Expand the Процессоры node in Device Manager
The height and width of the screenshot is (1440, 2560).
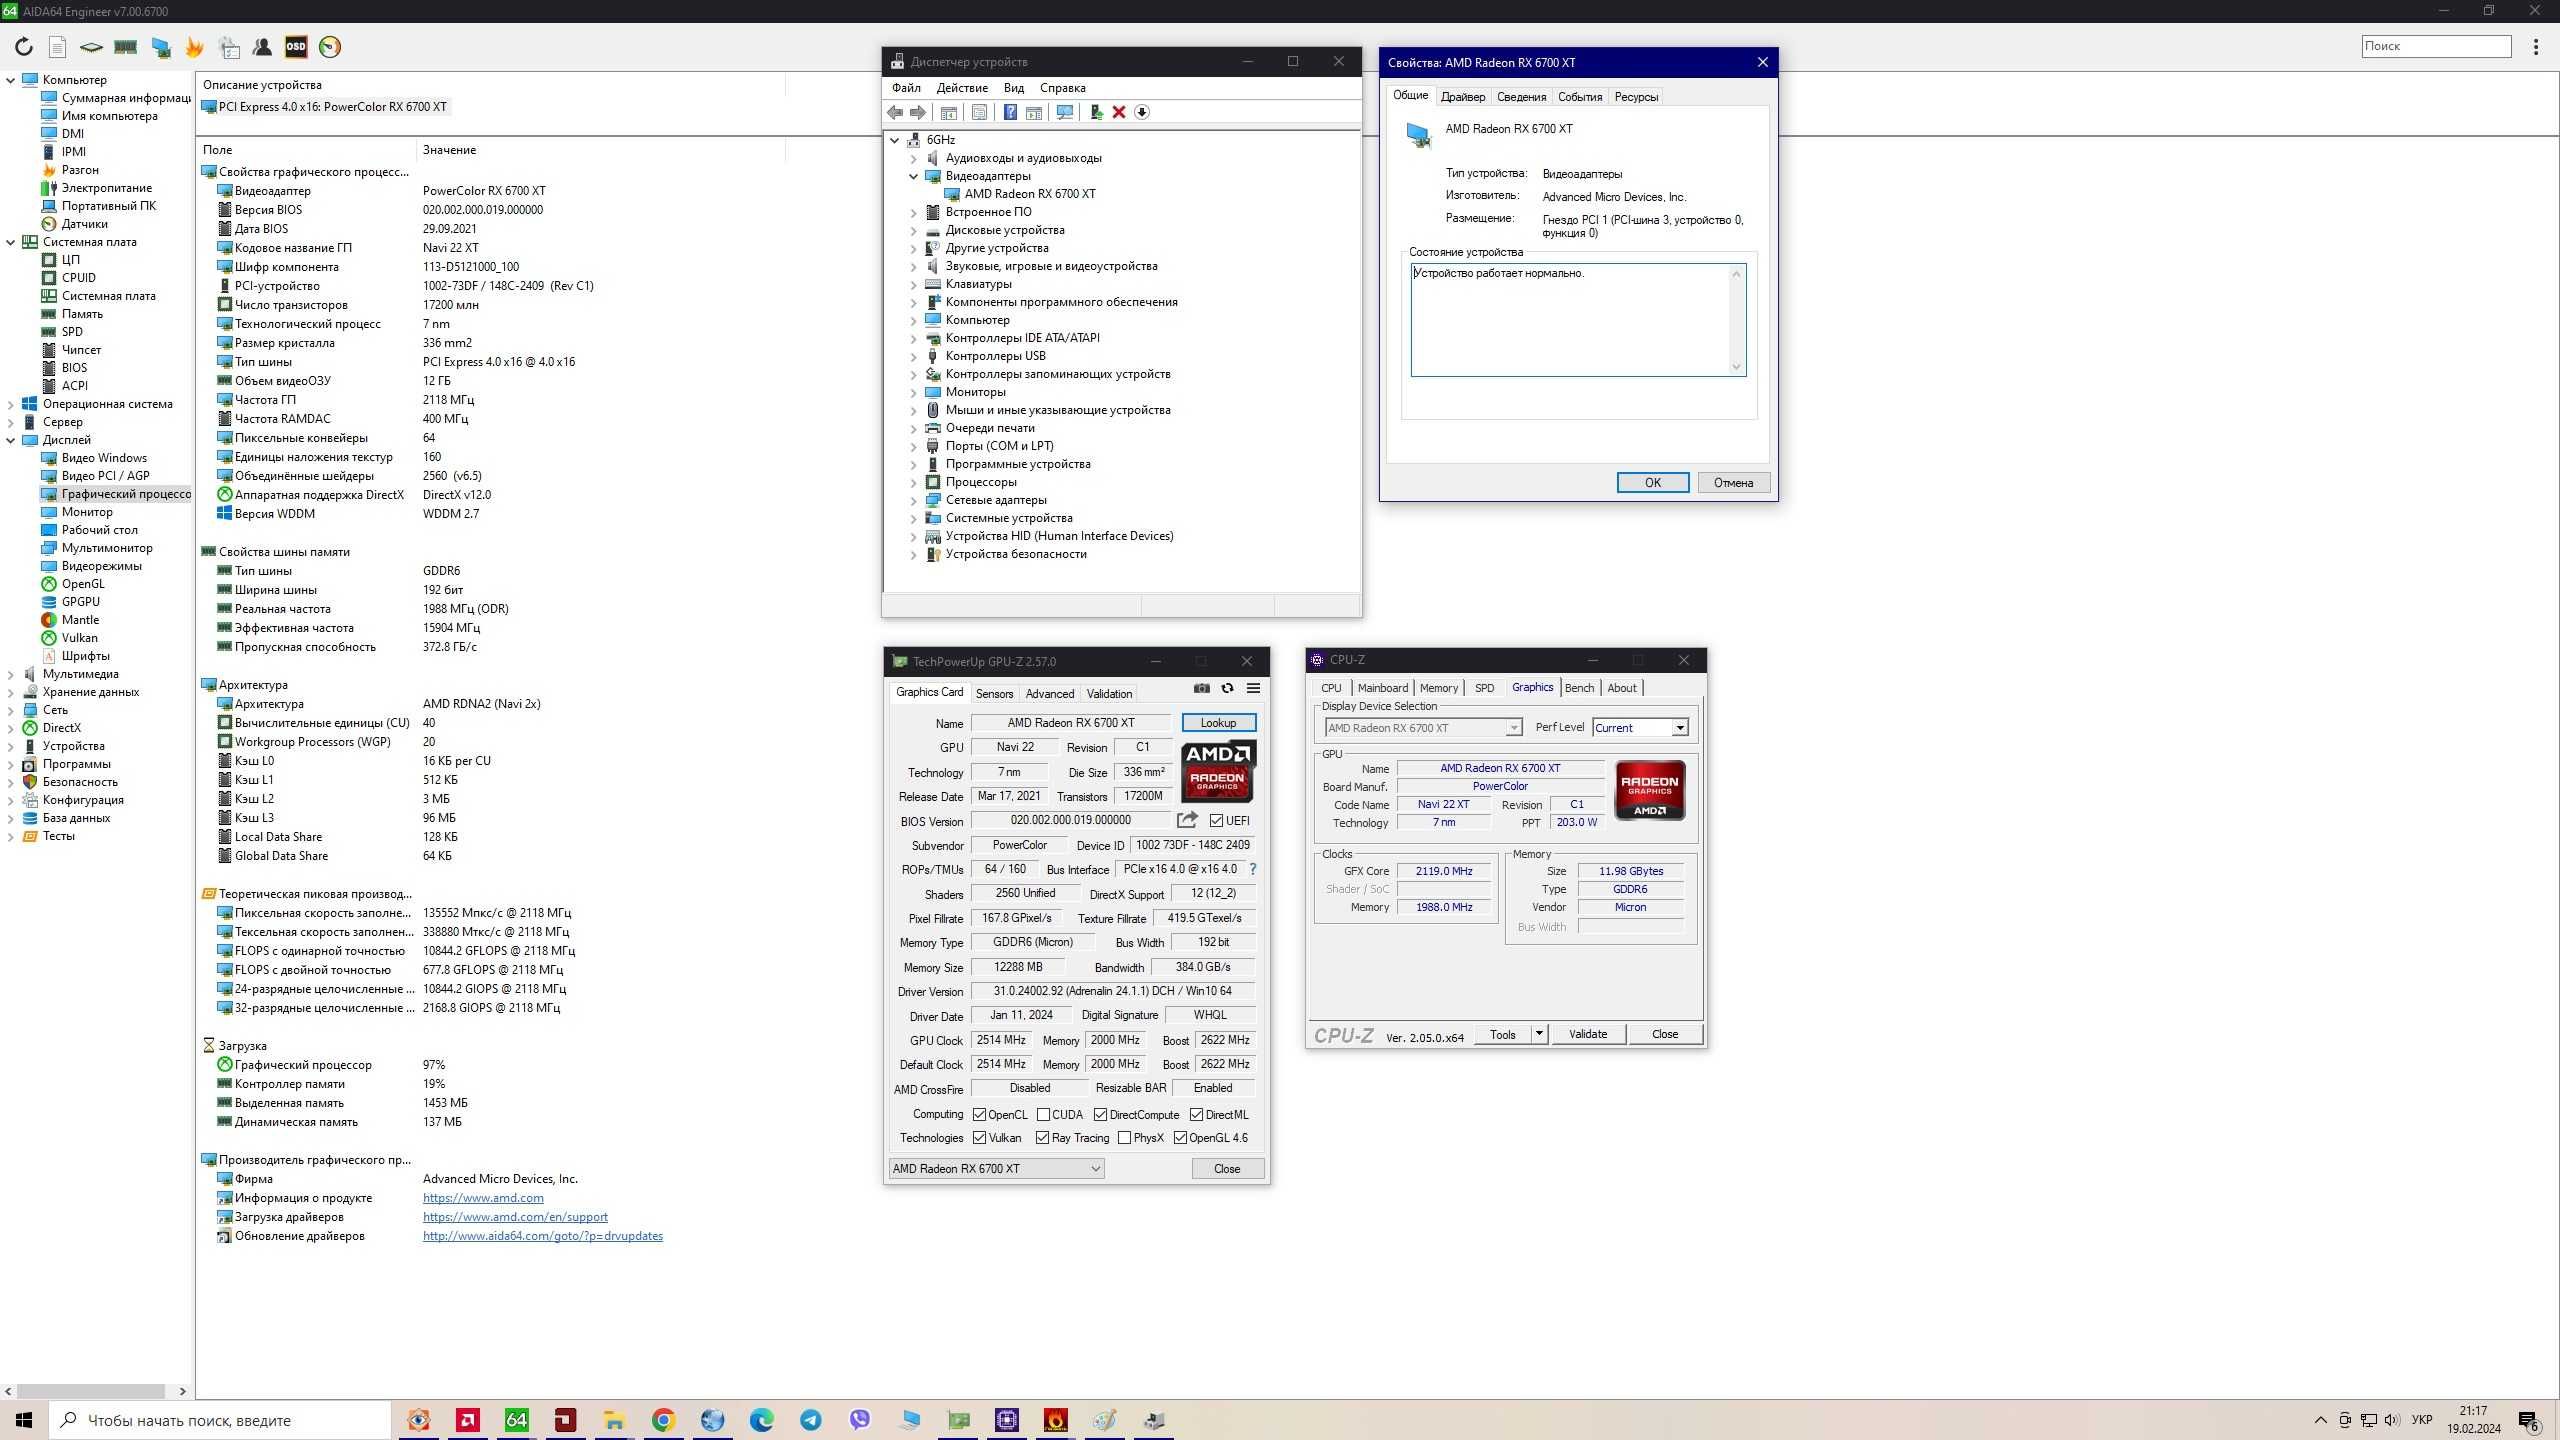pyautogui.click(x=913, y=482)
